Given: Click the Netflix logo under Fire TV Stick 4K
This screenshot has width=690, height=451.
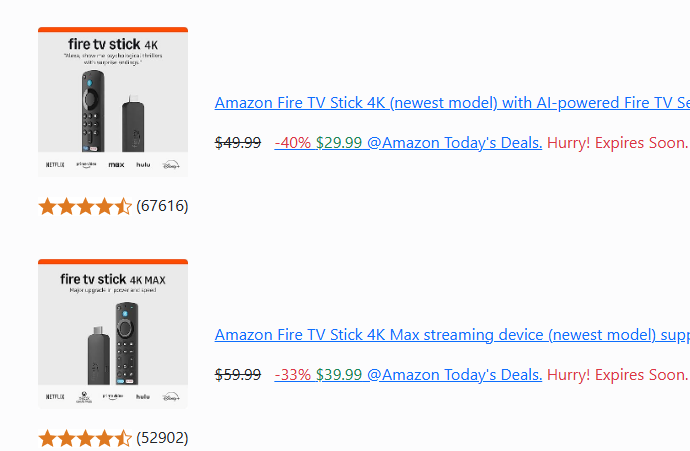Looking at the screenshot, I should point(55,165).
